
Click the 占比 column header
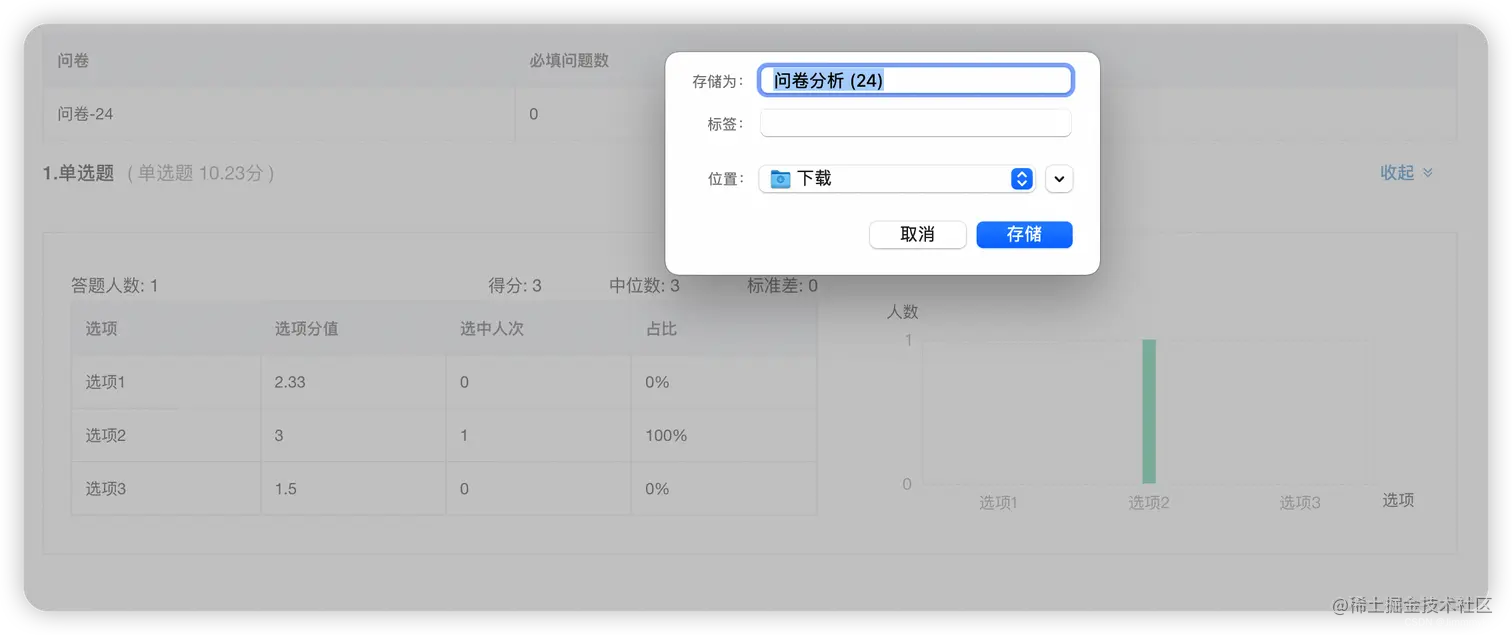(662, 328)
